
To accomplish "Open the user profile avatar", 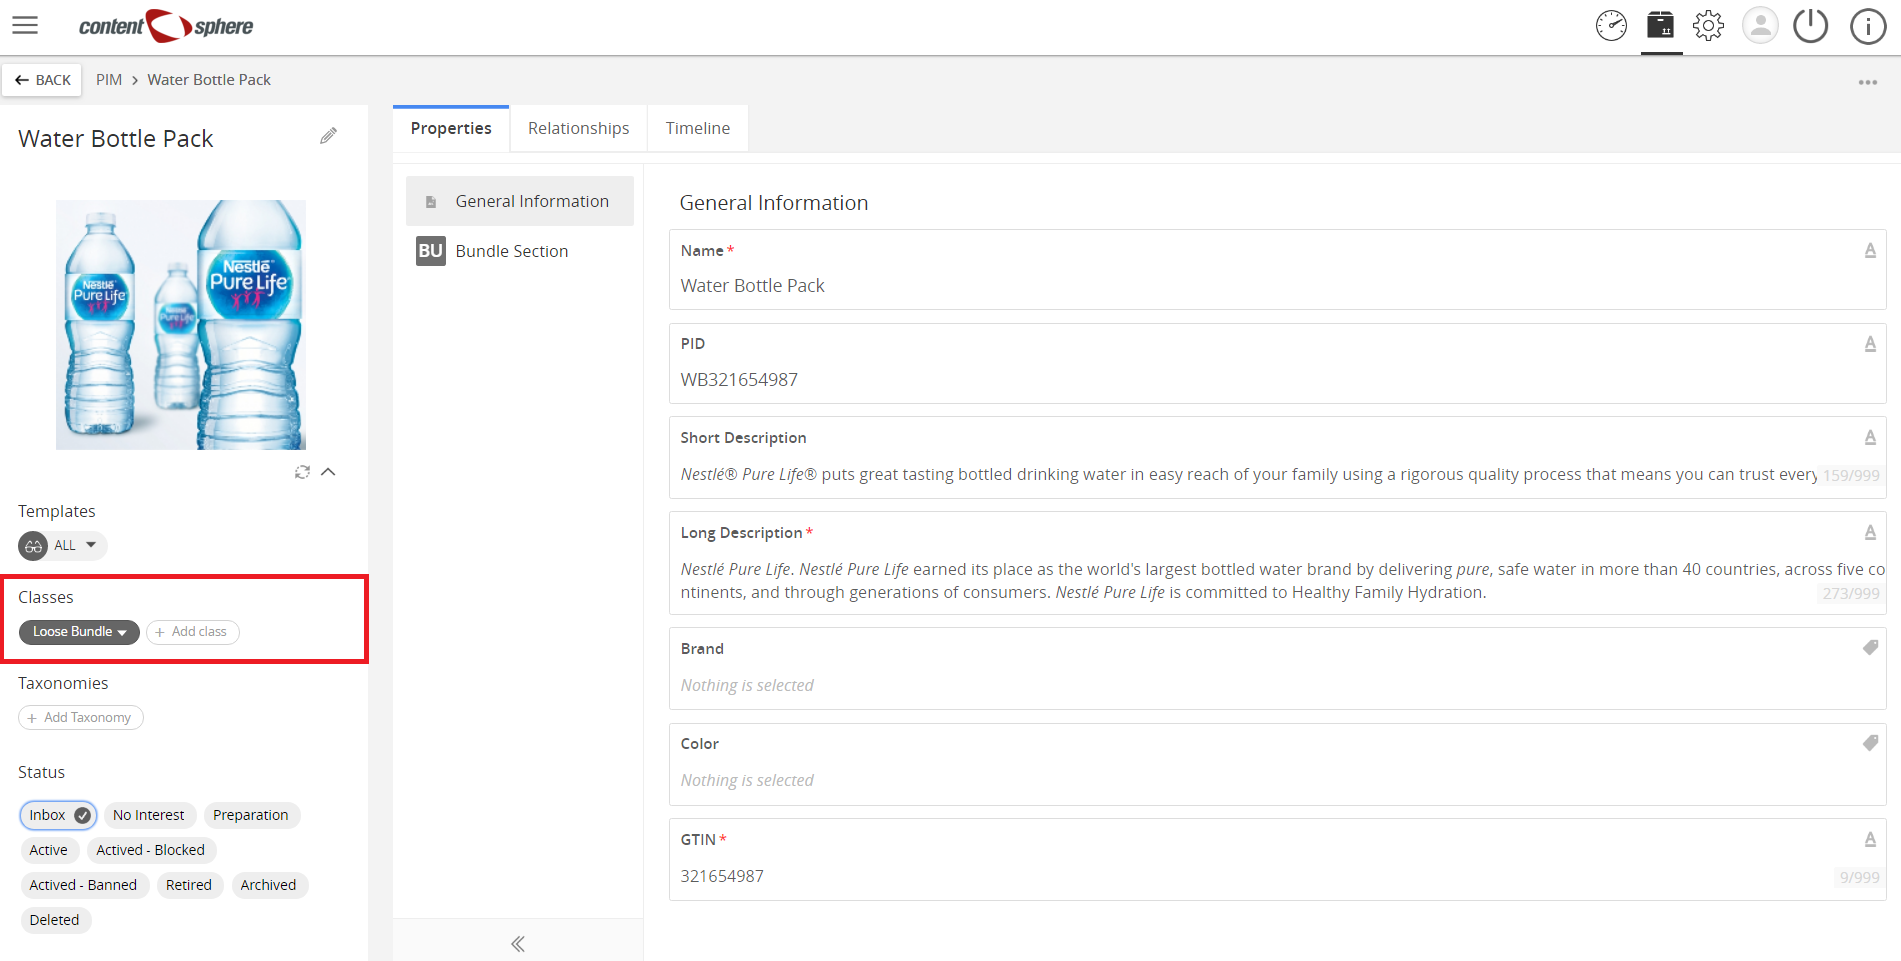I will pyautogui.click(x=1760, y=26).
